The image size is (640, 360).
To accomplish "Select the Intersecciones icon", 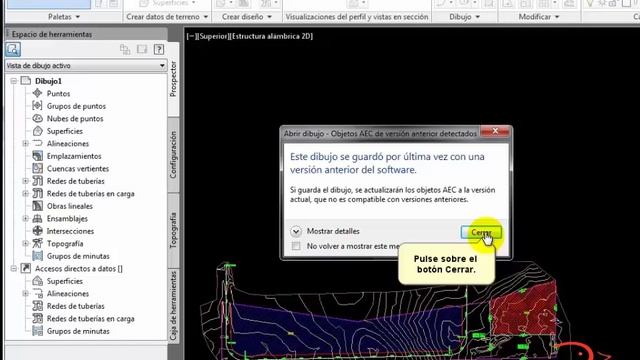I will click(x=38, y=231).
